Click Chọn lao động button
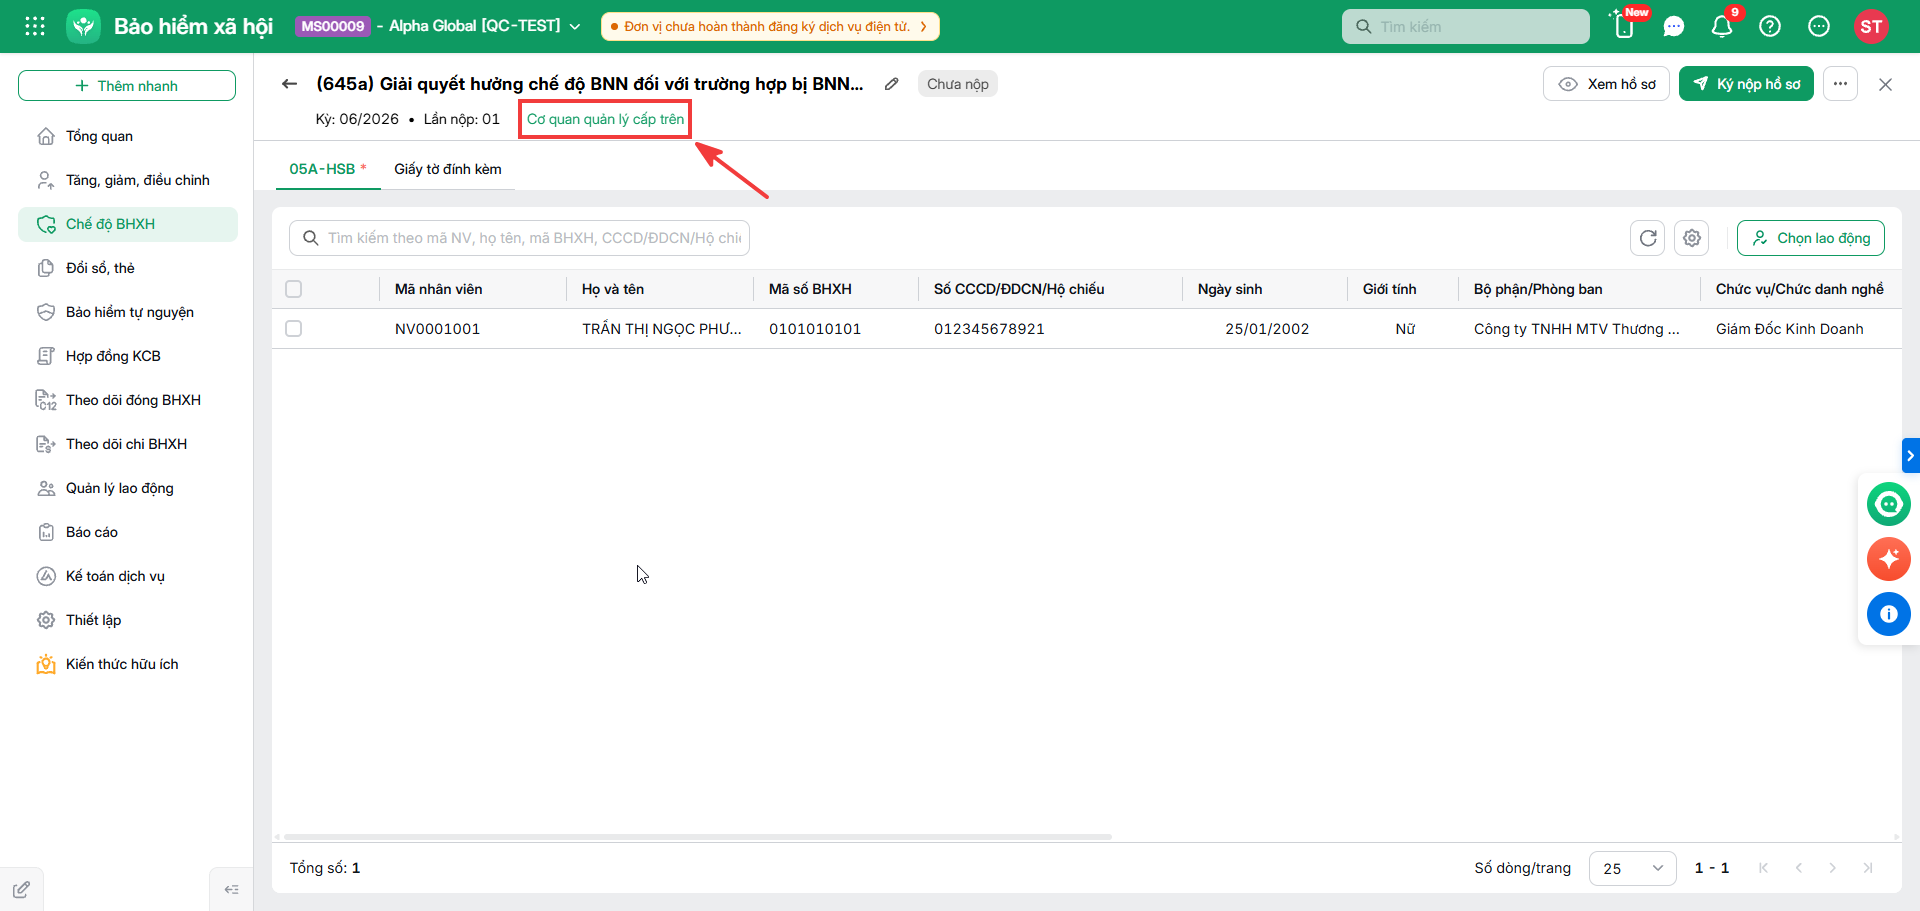1920x911 pixels. [1811, 238]
